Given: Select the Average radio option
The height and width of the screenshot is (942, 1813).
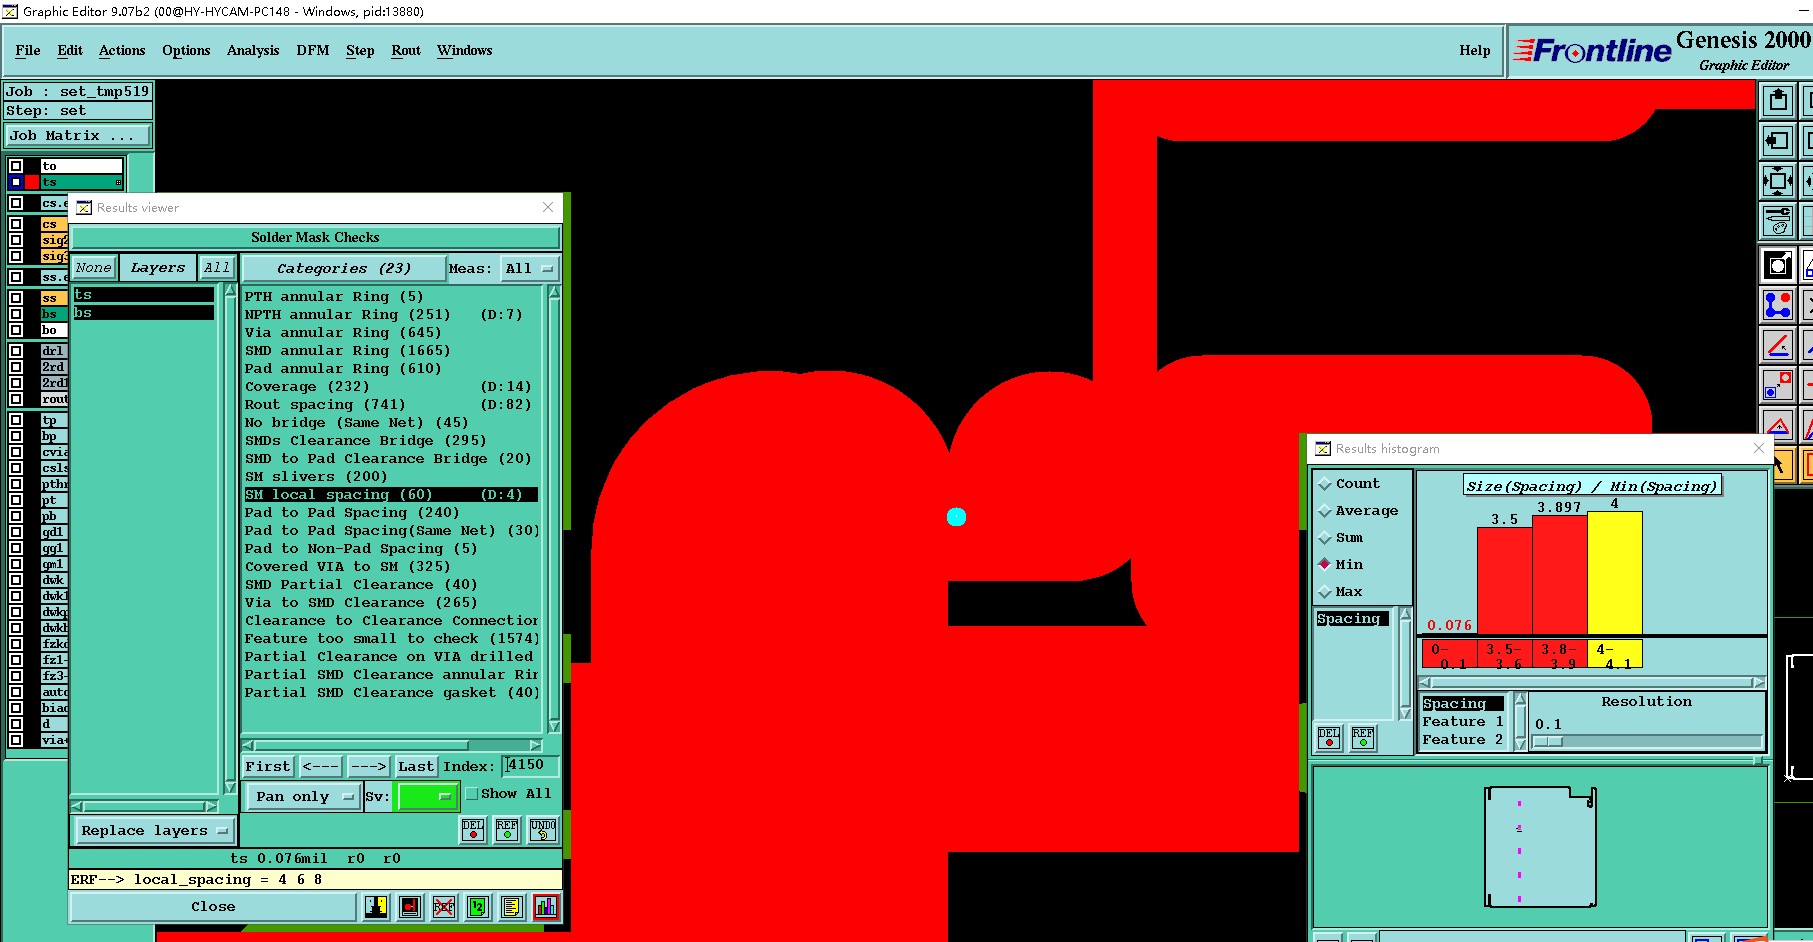Looking at the screenshot, I should tap(1325, 511).
